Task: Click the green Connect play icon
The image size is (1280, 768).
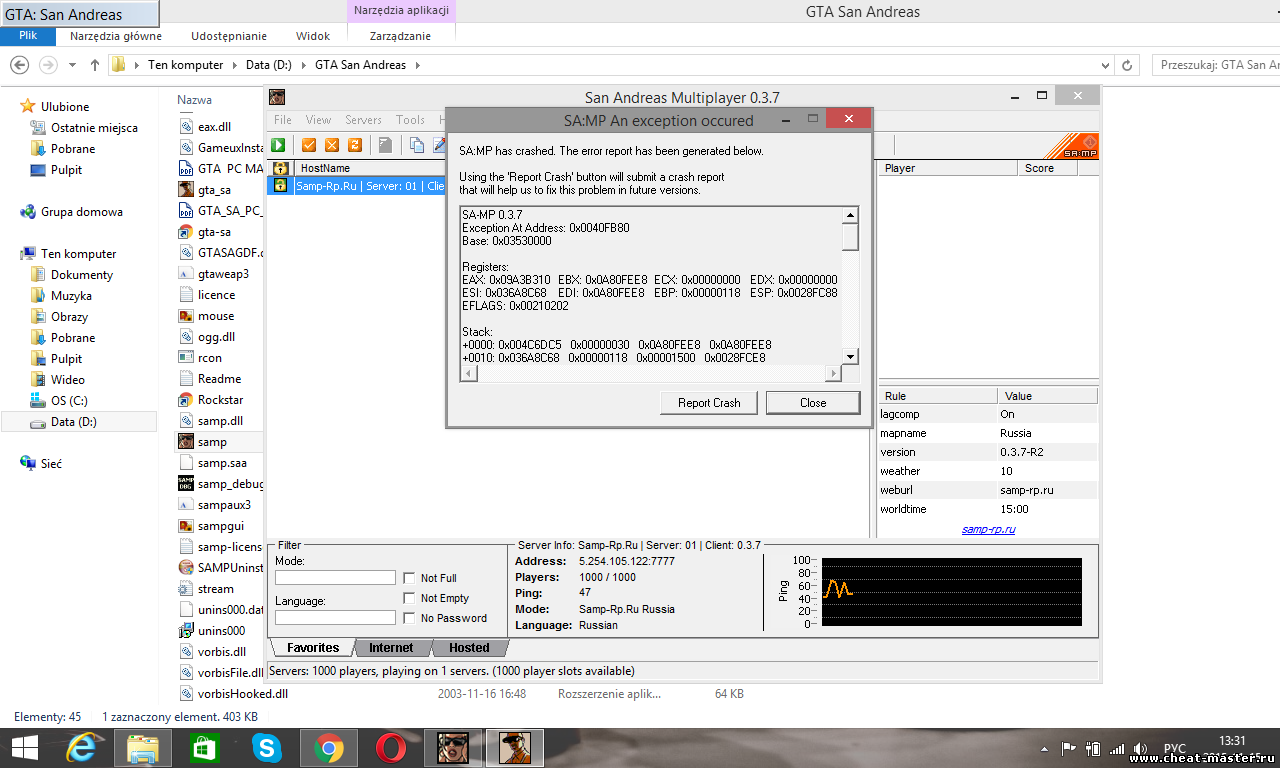Action: pyautogui.click(x=278, y=145)
